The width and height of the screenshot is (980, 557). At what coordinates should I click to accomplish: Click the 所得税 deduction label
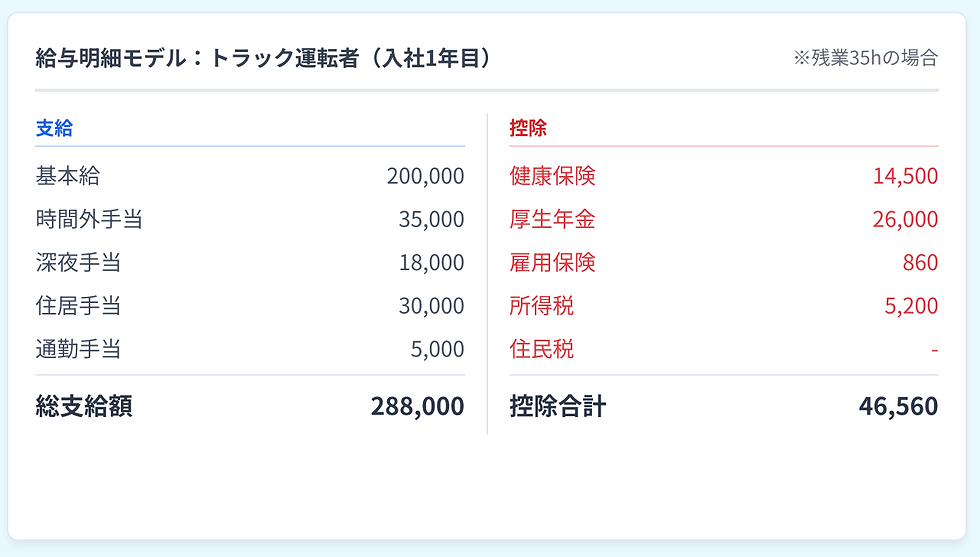[541, 306]
